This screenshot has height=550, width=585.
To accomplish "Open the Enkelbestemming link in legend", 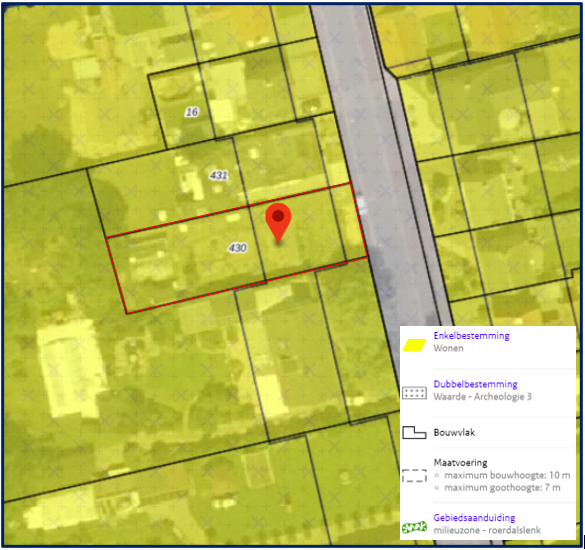I will (471, 336).
